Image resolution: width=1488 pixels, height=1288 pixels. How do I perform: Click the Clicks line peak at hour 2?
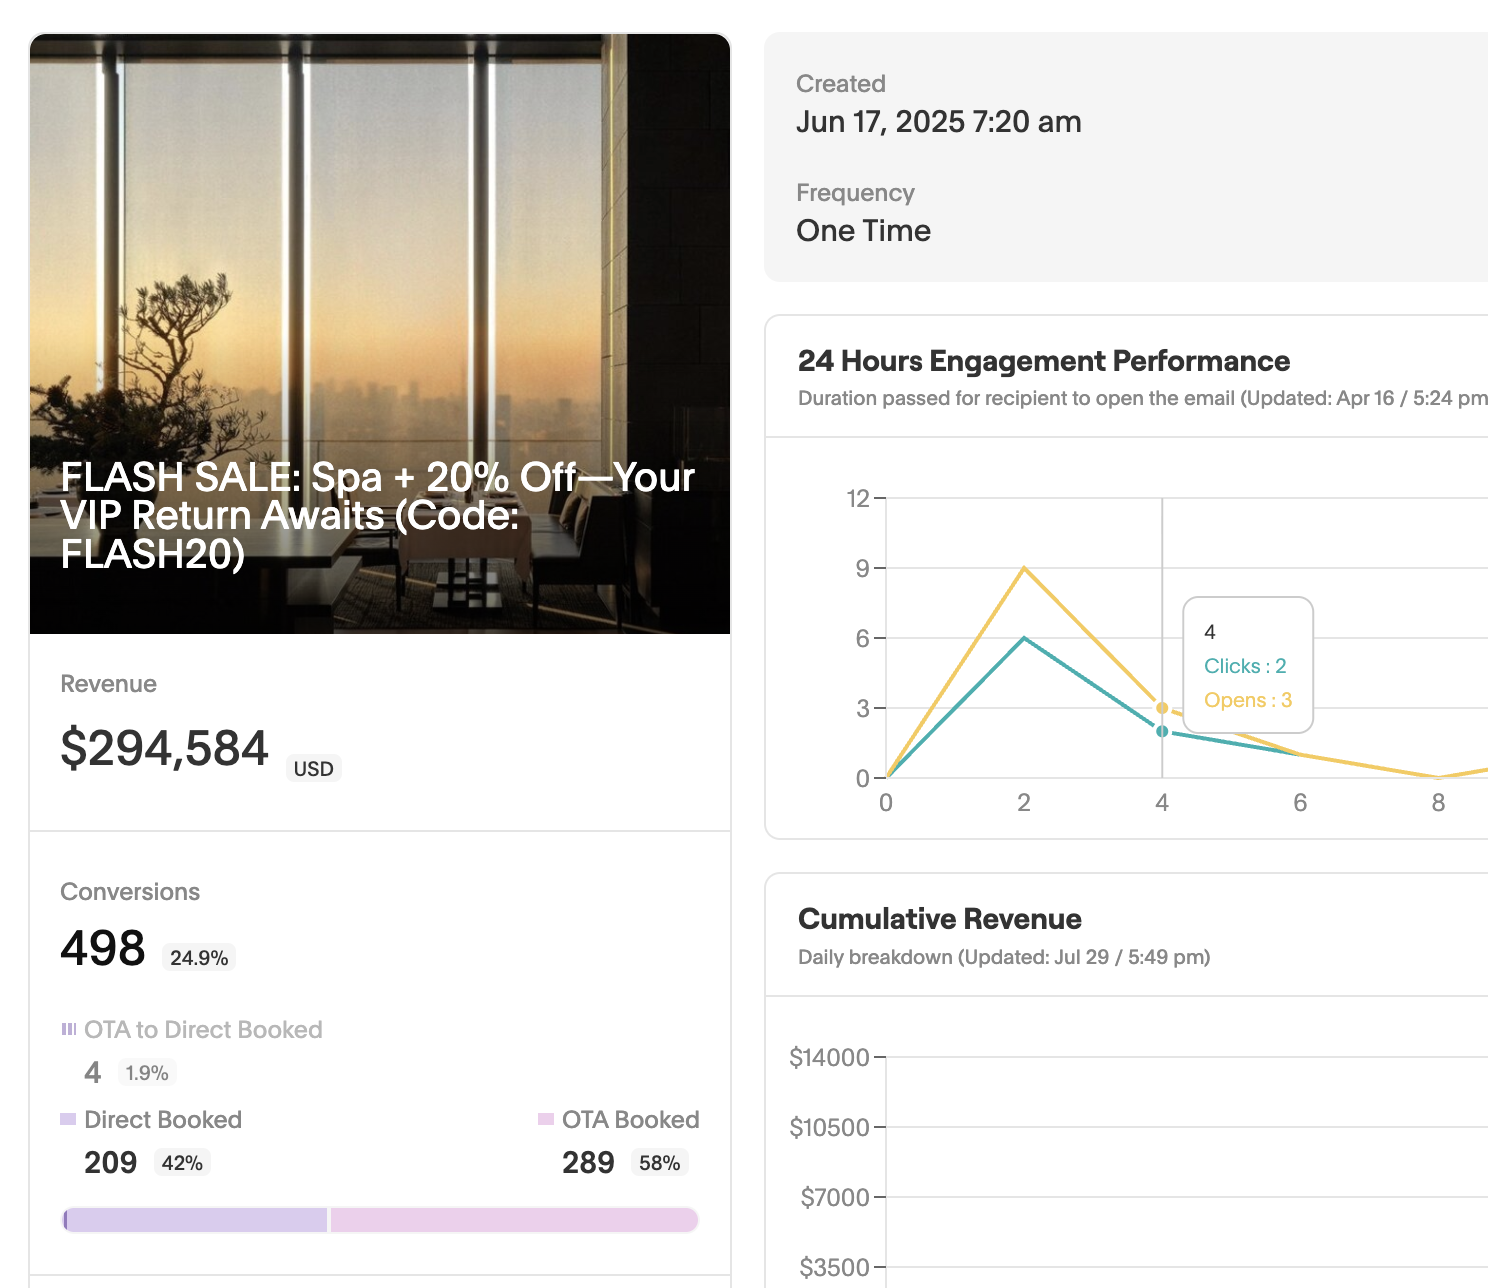pos(1024,638)
